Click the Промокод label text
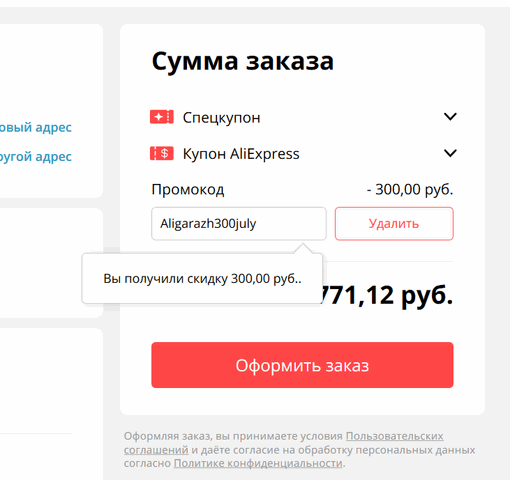The width and height of the screenshot is (510, 480). point(188,189)
